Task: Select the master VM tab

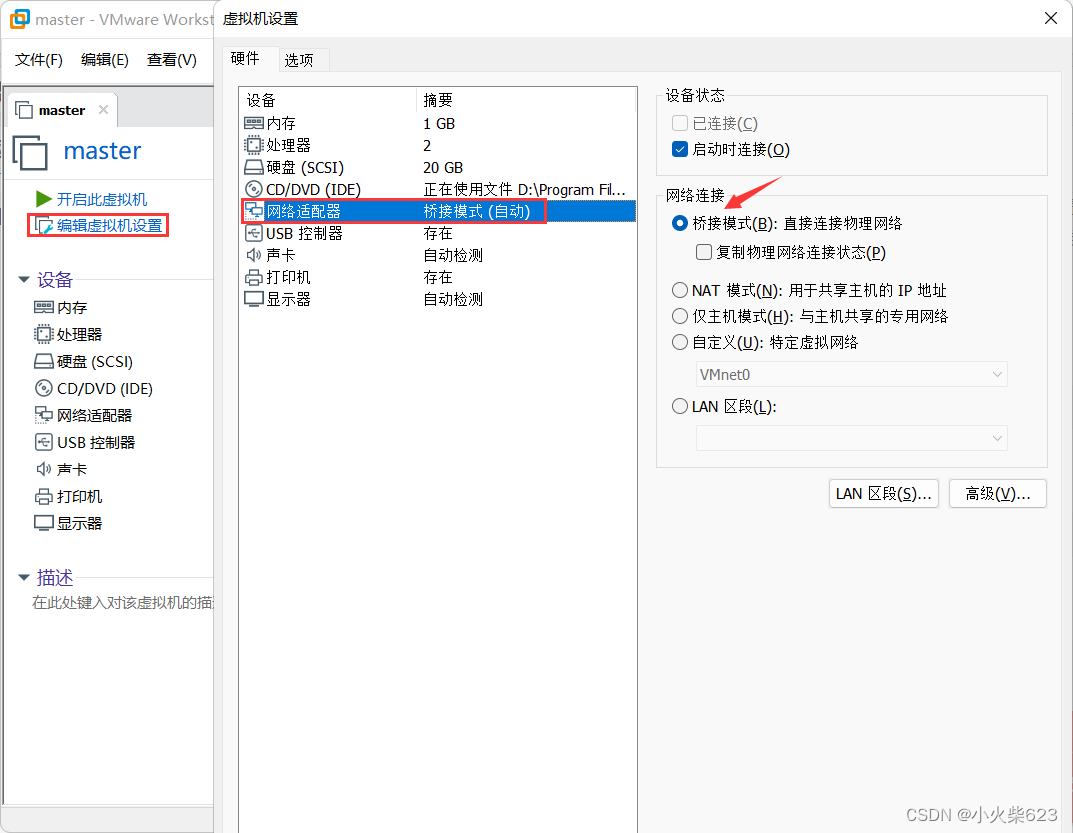Action: [62, 110]
